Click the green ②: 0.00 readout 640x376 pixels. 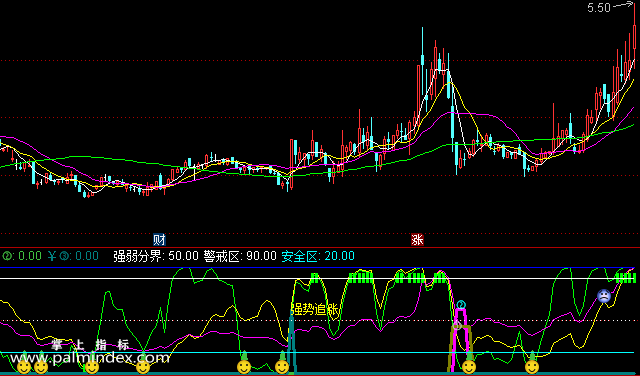pos(22,256)
